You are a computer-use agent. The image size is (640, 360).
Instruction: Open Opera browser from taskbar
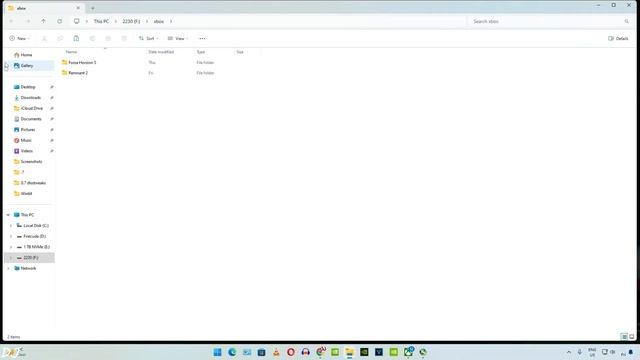[x=291, y=352]
